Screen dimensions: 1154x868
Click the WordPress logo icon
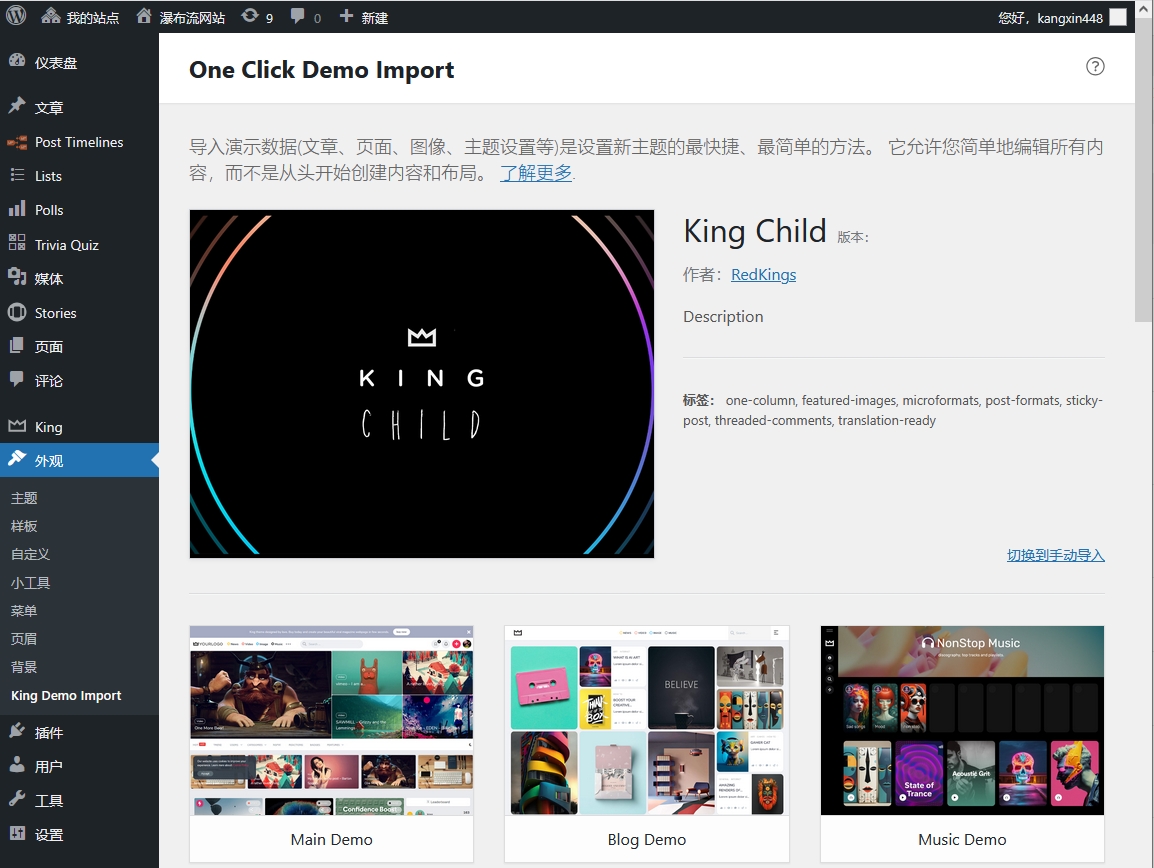(x=16, y=16)
